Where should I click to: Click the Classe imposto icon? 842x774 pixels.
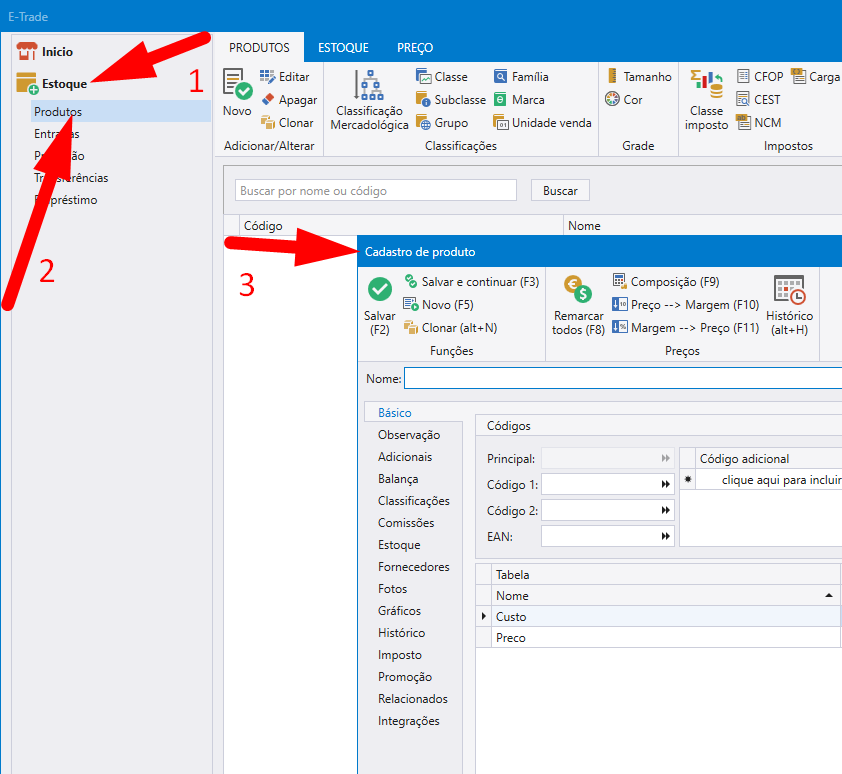[x=706, y=84]
